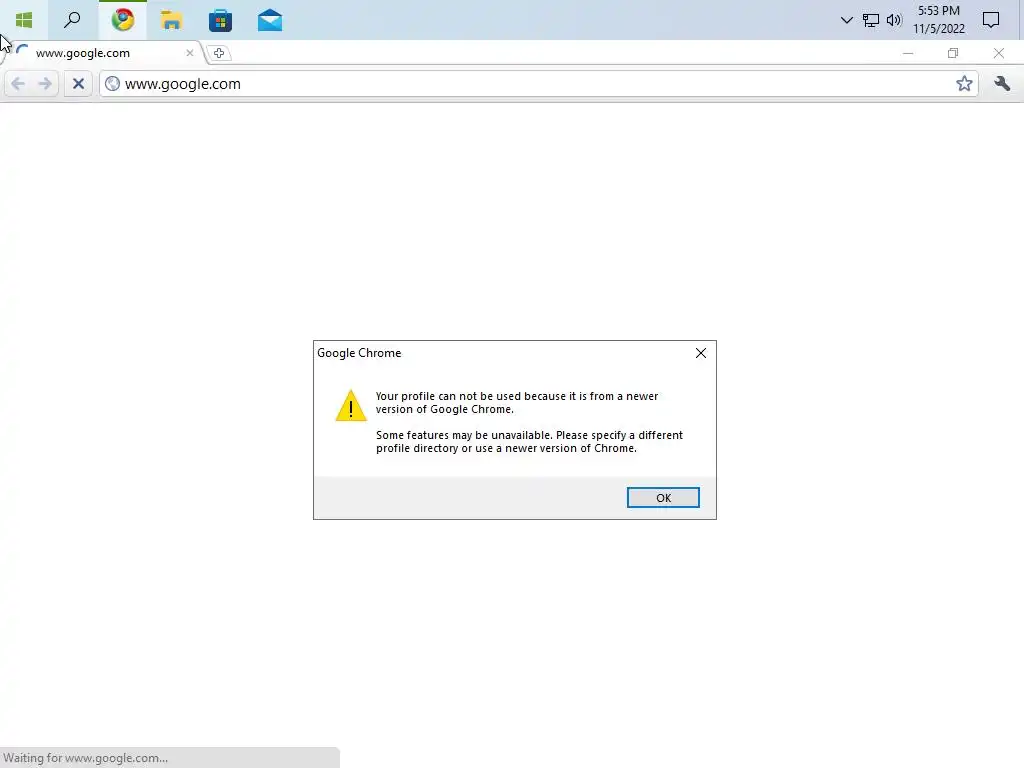This screenshot has width=1024, height=768.
Task: Show hidden system tray icons
Action: click(846, 20)
